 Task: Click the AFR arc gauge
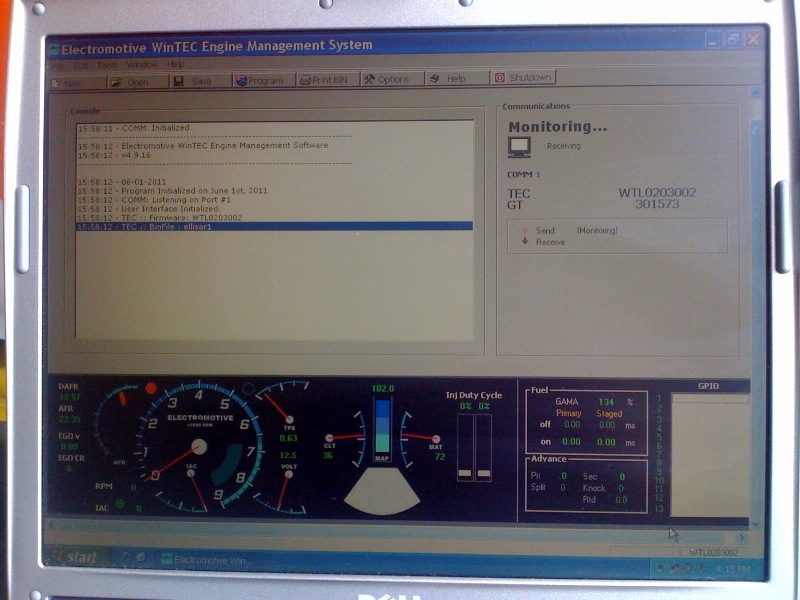(115, 423)
